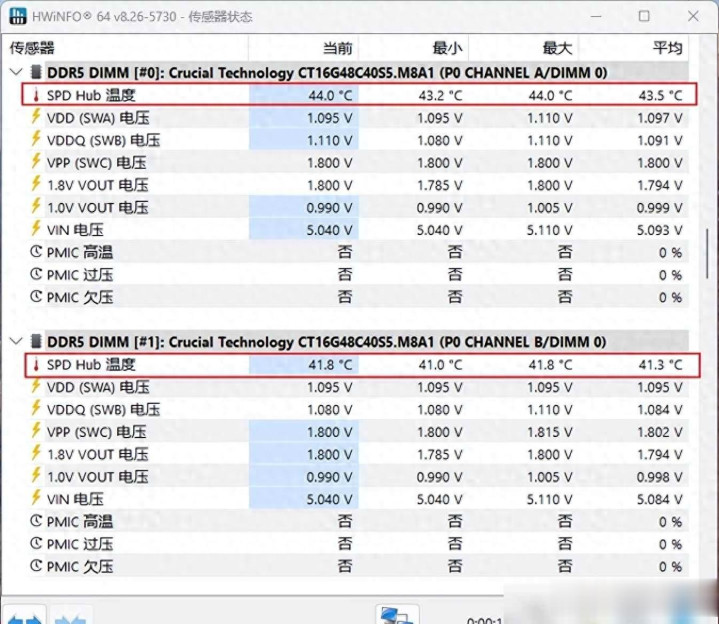This screenshot has width=719, height=624.
Task: Click the 最小 column header
Action: (x=414, y=48)
